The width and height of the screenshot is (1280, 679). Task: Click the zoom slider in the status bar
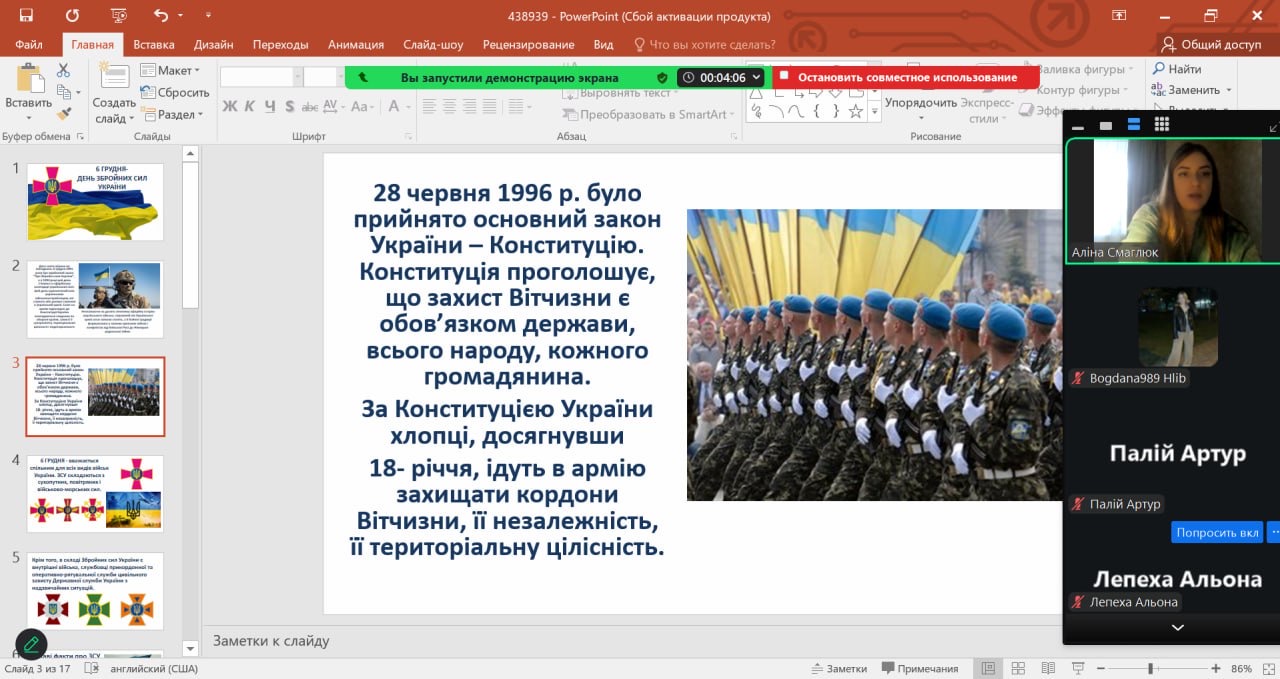(x=1151, y=668)
